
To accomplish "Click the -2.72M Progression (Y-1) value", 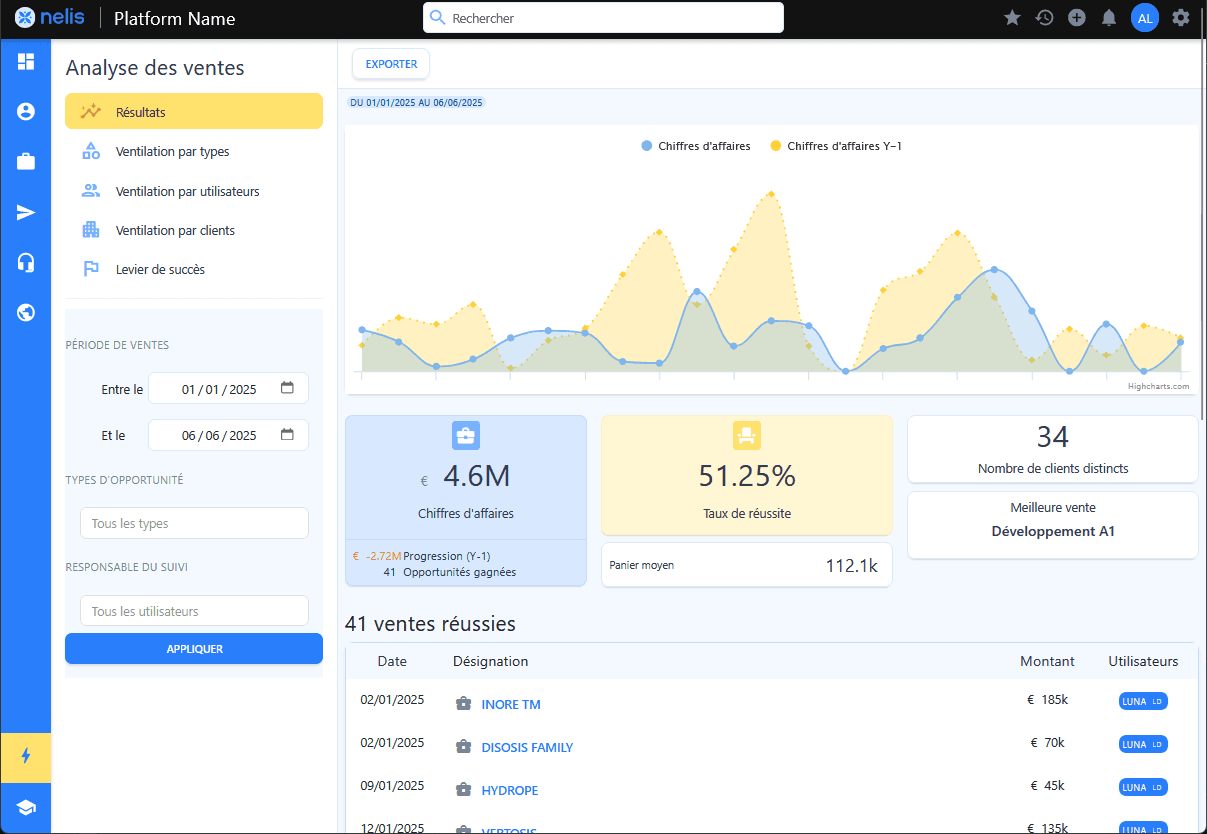I will point(384,556).
